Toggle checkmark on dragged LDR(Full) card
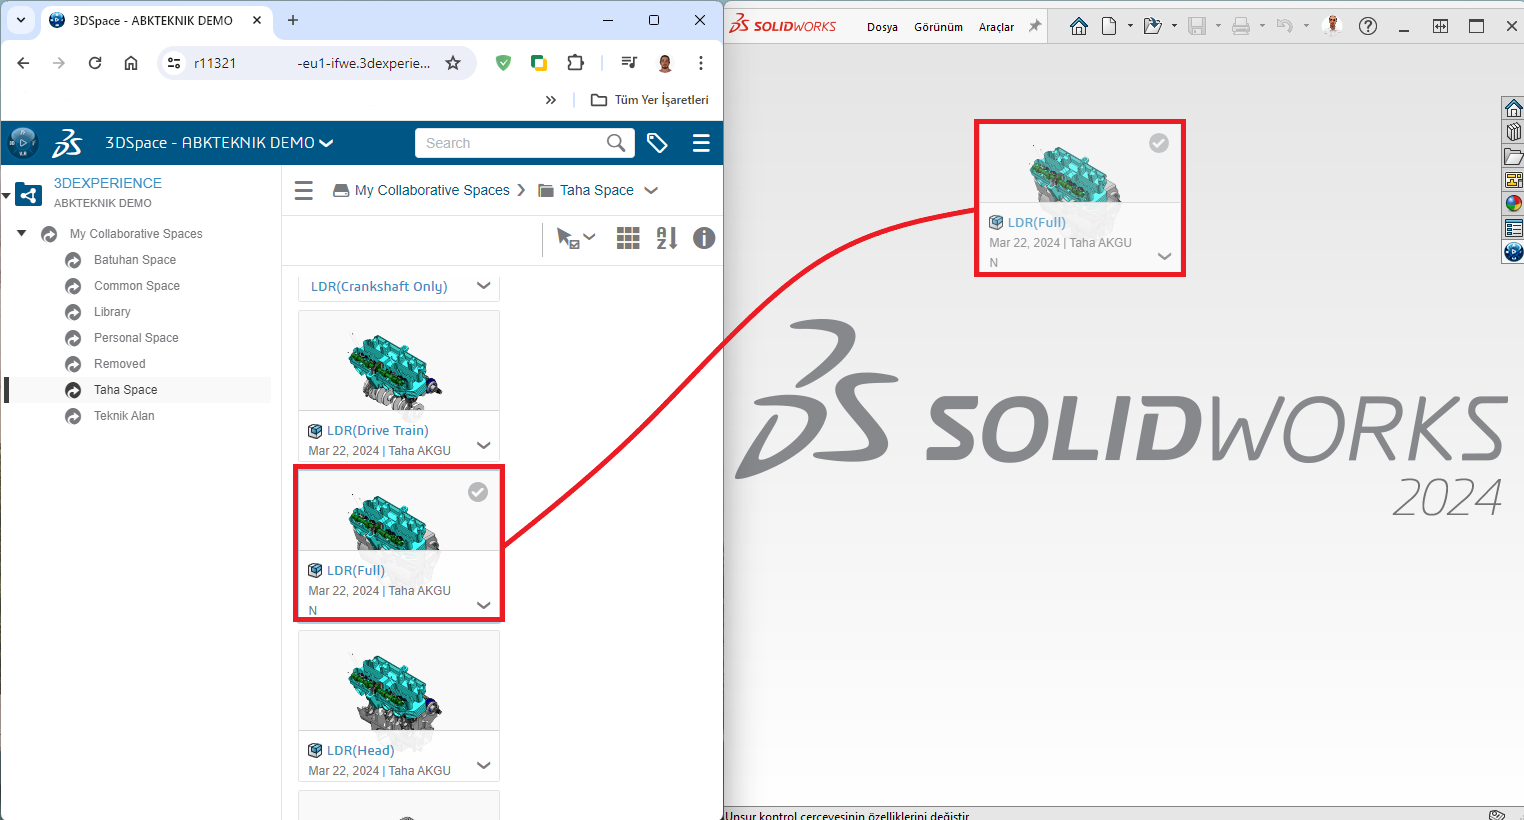This screenshot has width=1524, height=820. [1158, 143]
